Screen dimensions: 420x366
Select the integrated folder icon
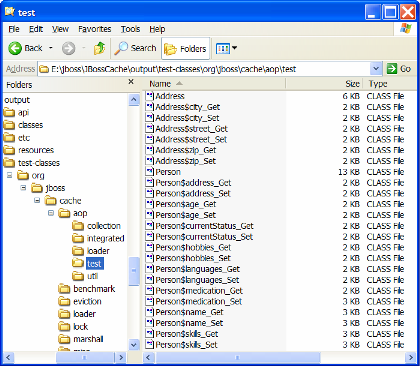(x=78, y=238)
